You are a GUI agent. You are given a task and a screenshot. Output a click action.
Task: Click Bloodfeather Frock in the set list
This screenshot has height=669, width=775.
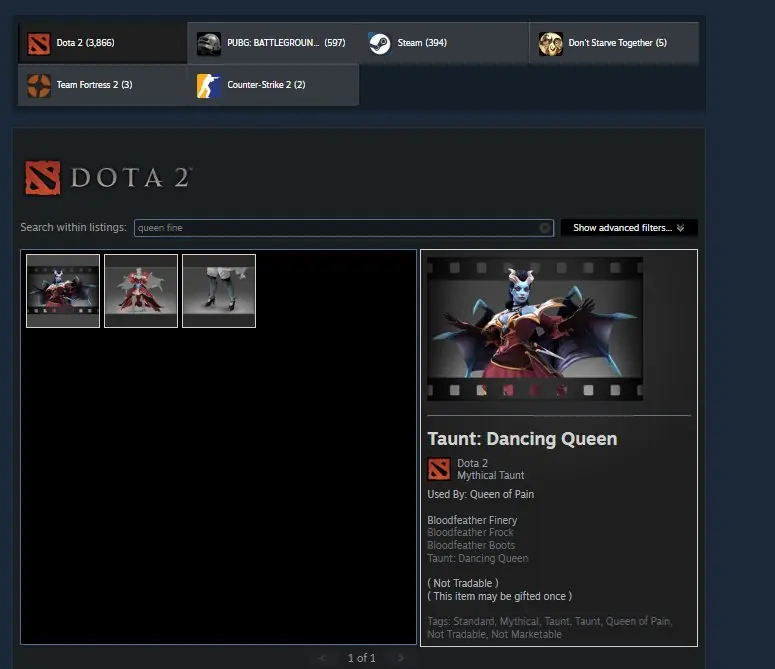click(470, 532)
